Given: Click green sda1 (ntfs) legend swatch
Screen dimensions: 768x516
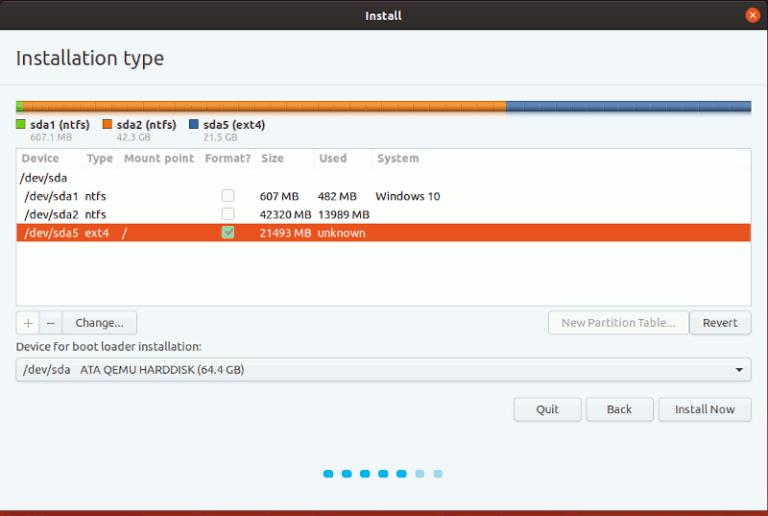Looking at the screenshot, I should tap(21, 124).
